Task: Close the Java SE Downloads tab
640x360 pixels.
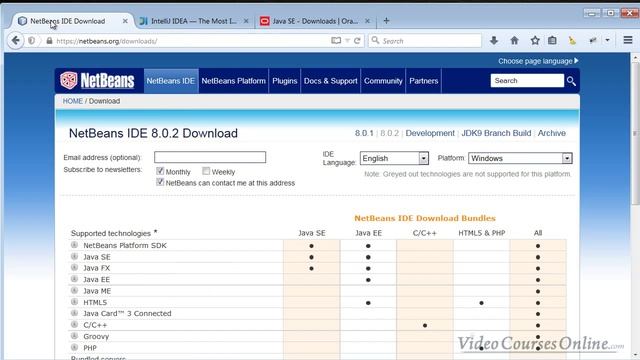Action: (367, 21)
